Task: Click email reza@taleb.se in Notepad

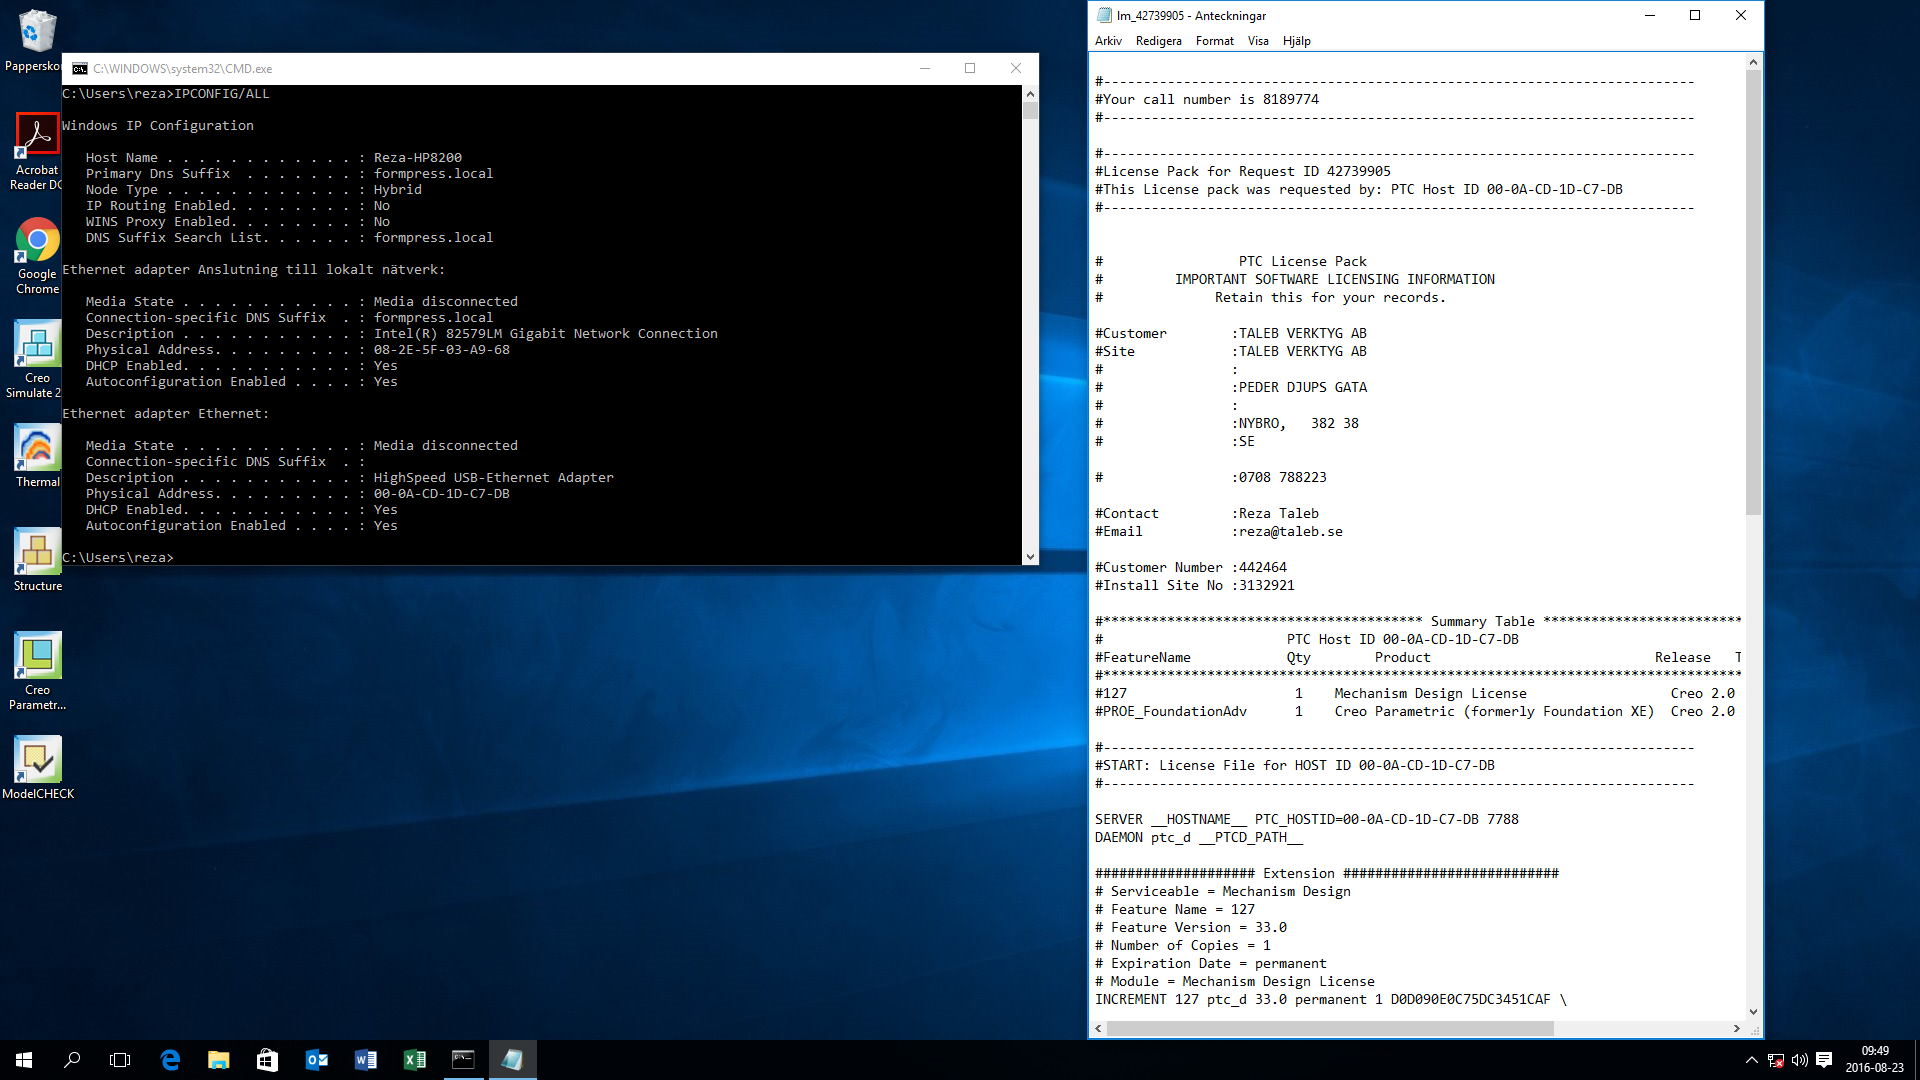Action: tap(1291, 531)
